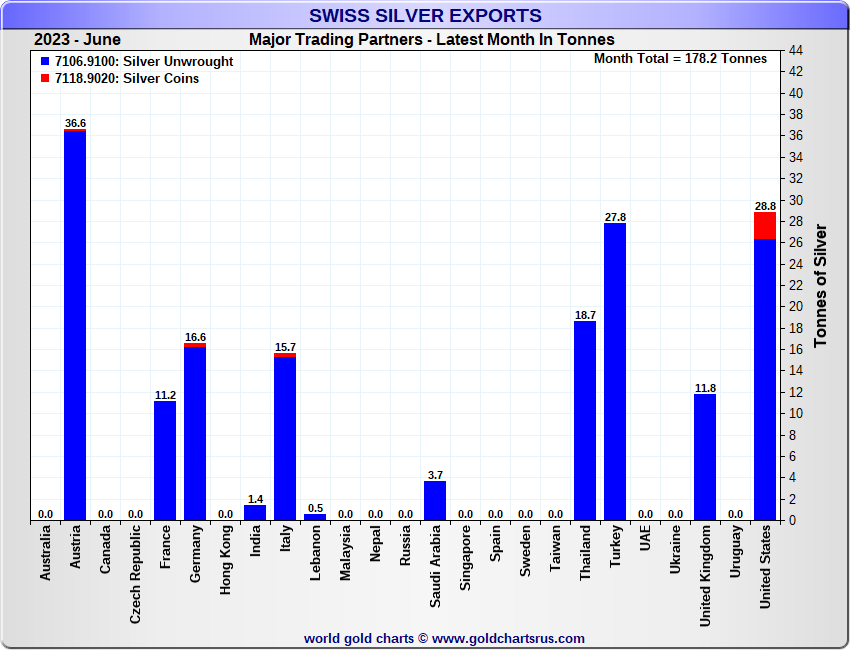This screenshot has height=650, width=850.
Task: Click the Austria bar labeled 36.6
Action: point(75,325)
